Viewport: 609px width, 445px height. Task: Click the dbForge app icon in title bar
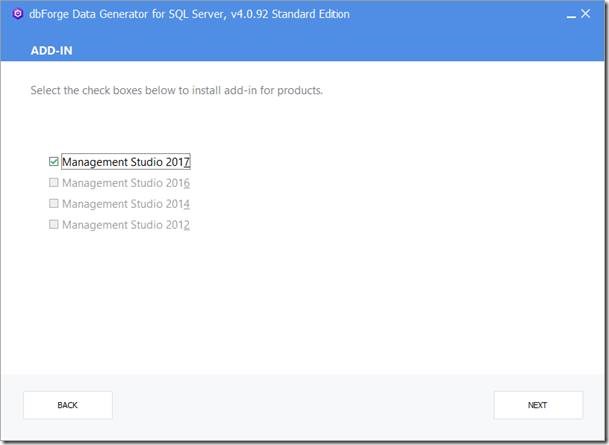[17, 14]
